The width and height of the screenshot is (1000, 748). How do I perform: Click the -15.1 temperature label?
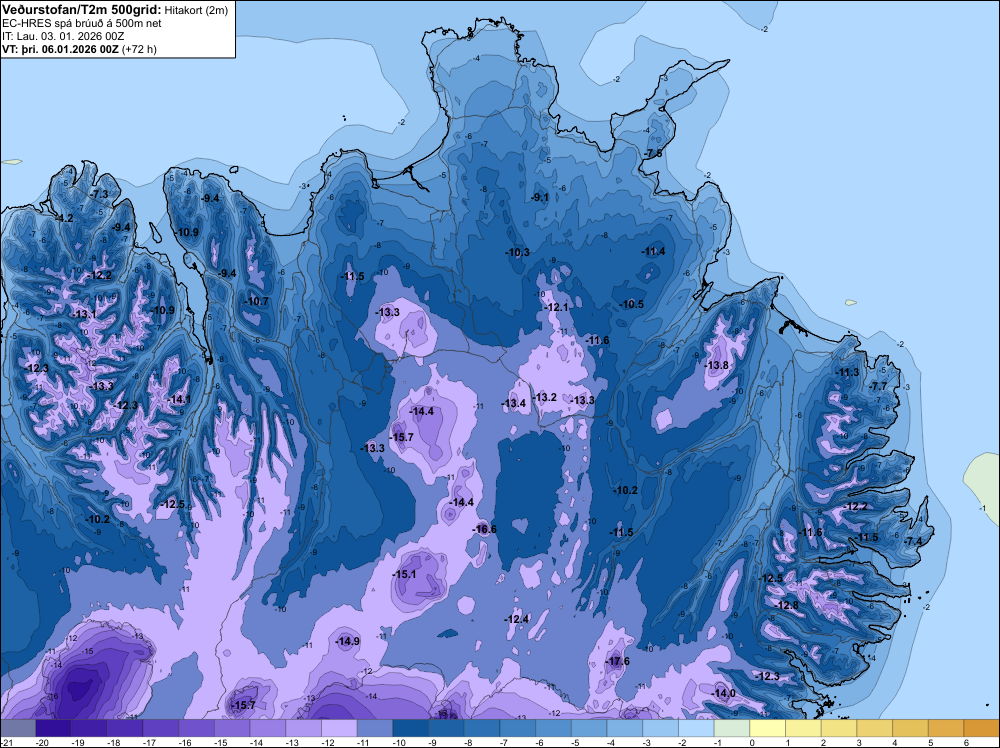(x=404, y=574)
